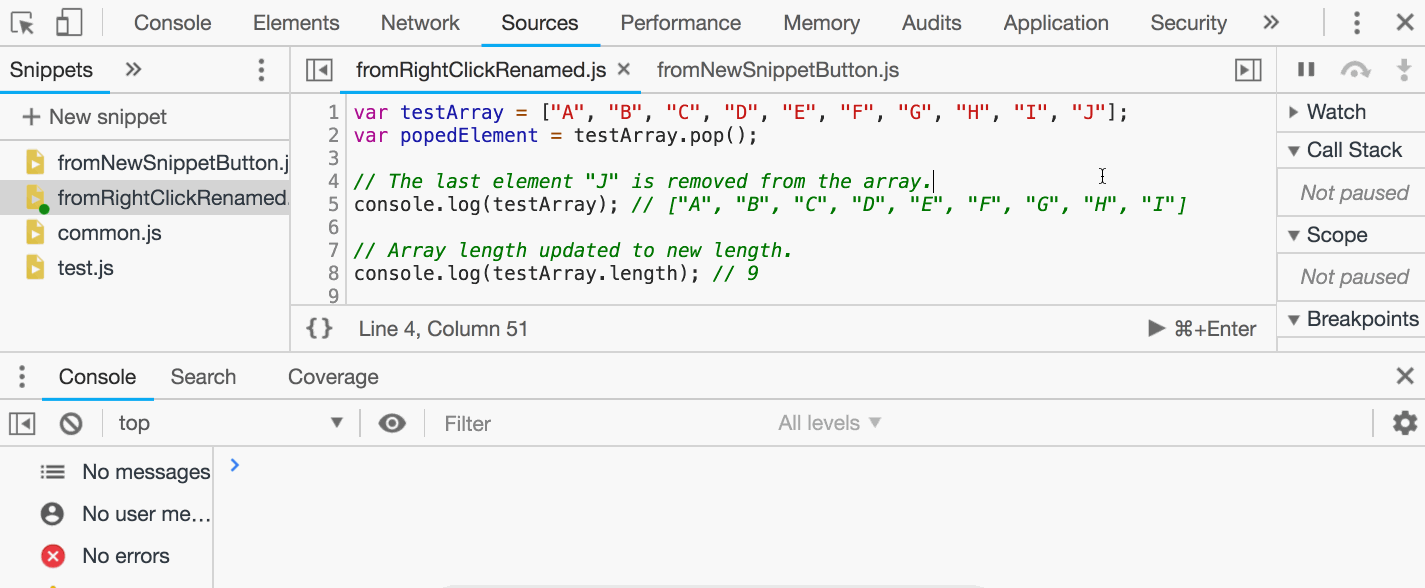Open the All levels dropdown
The image size is (1425, 588).
coord(829,423)
